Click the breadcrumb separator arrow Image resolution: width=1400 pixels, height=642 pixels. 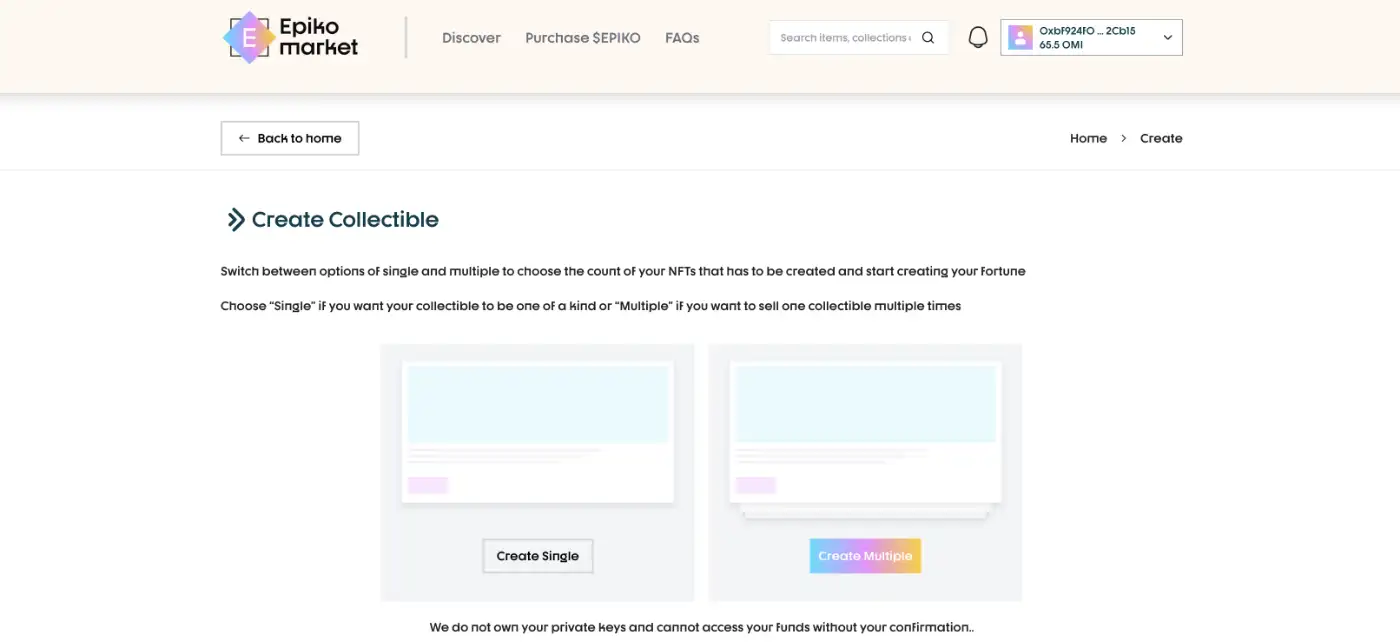[1123, 139]
